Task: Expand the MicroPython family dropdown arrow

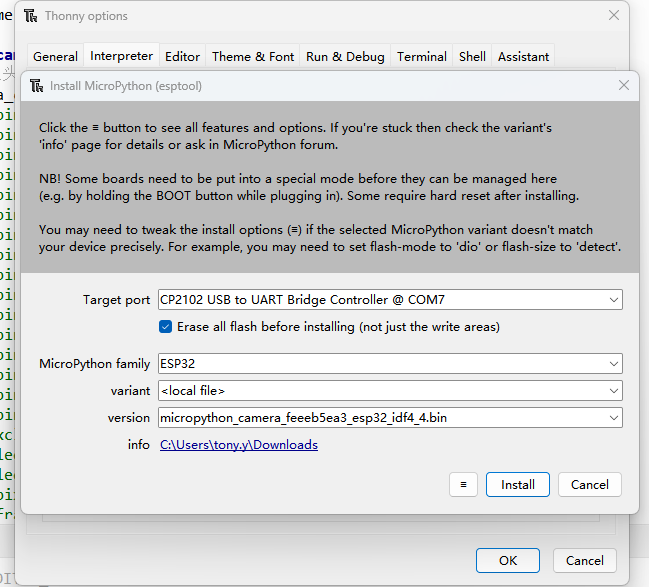Action: [613, 364]
